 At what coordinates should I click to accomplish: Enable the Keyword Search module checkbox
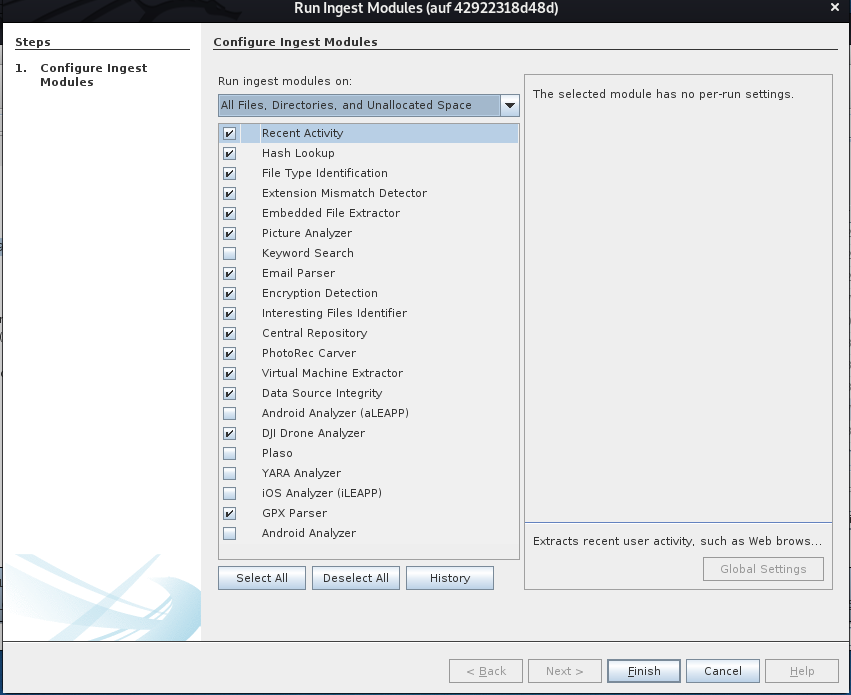coord(230,253)
